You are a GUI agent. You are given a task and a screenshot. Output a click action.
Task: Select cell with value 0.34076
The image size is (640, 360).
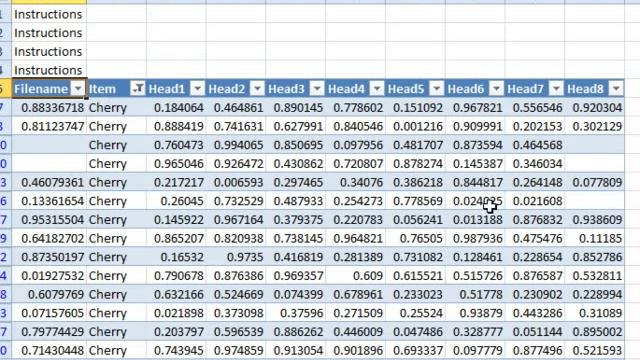(x=355, y=182)
